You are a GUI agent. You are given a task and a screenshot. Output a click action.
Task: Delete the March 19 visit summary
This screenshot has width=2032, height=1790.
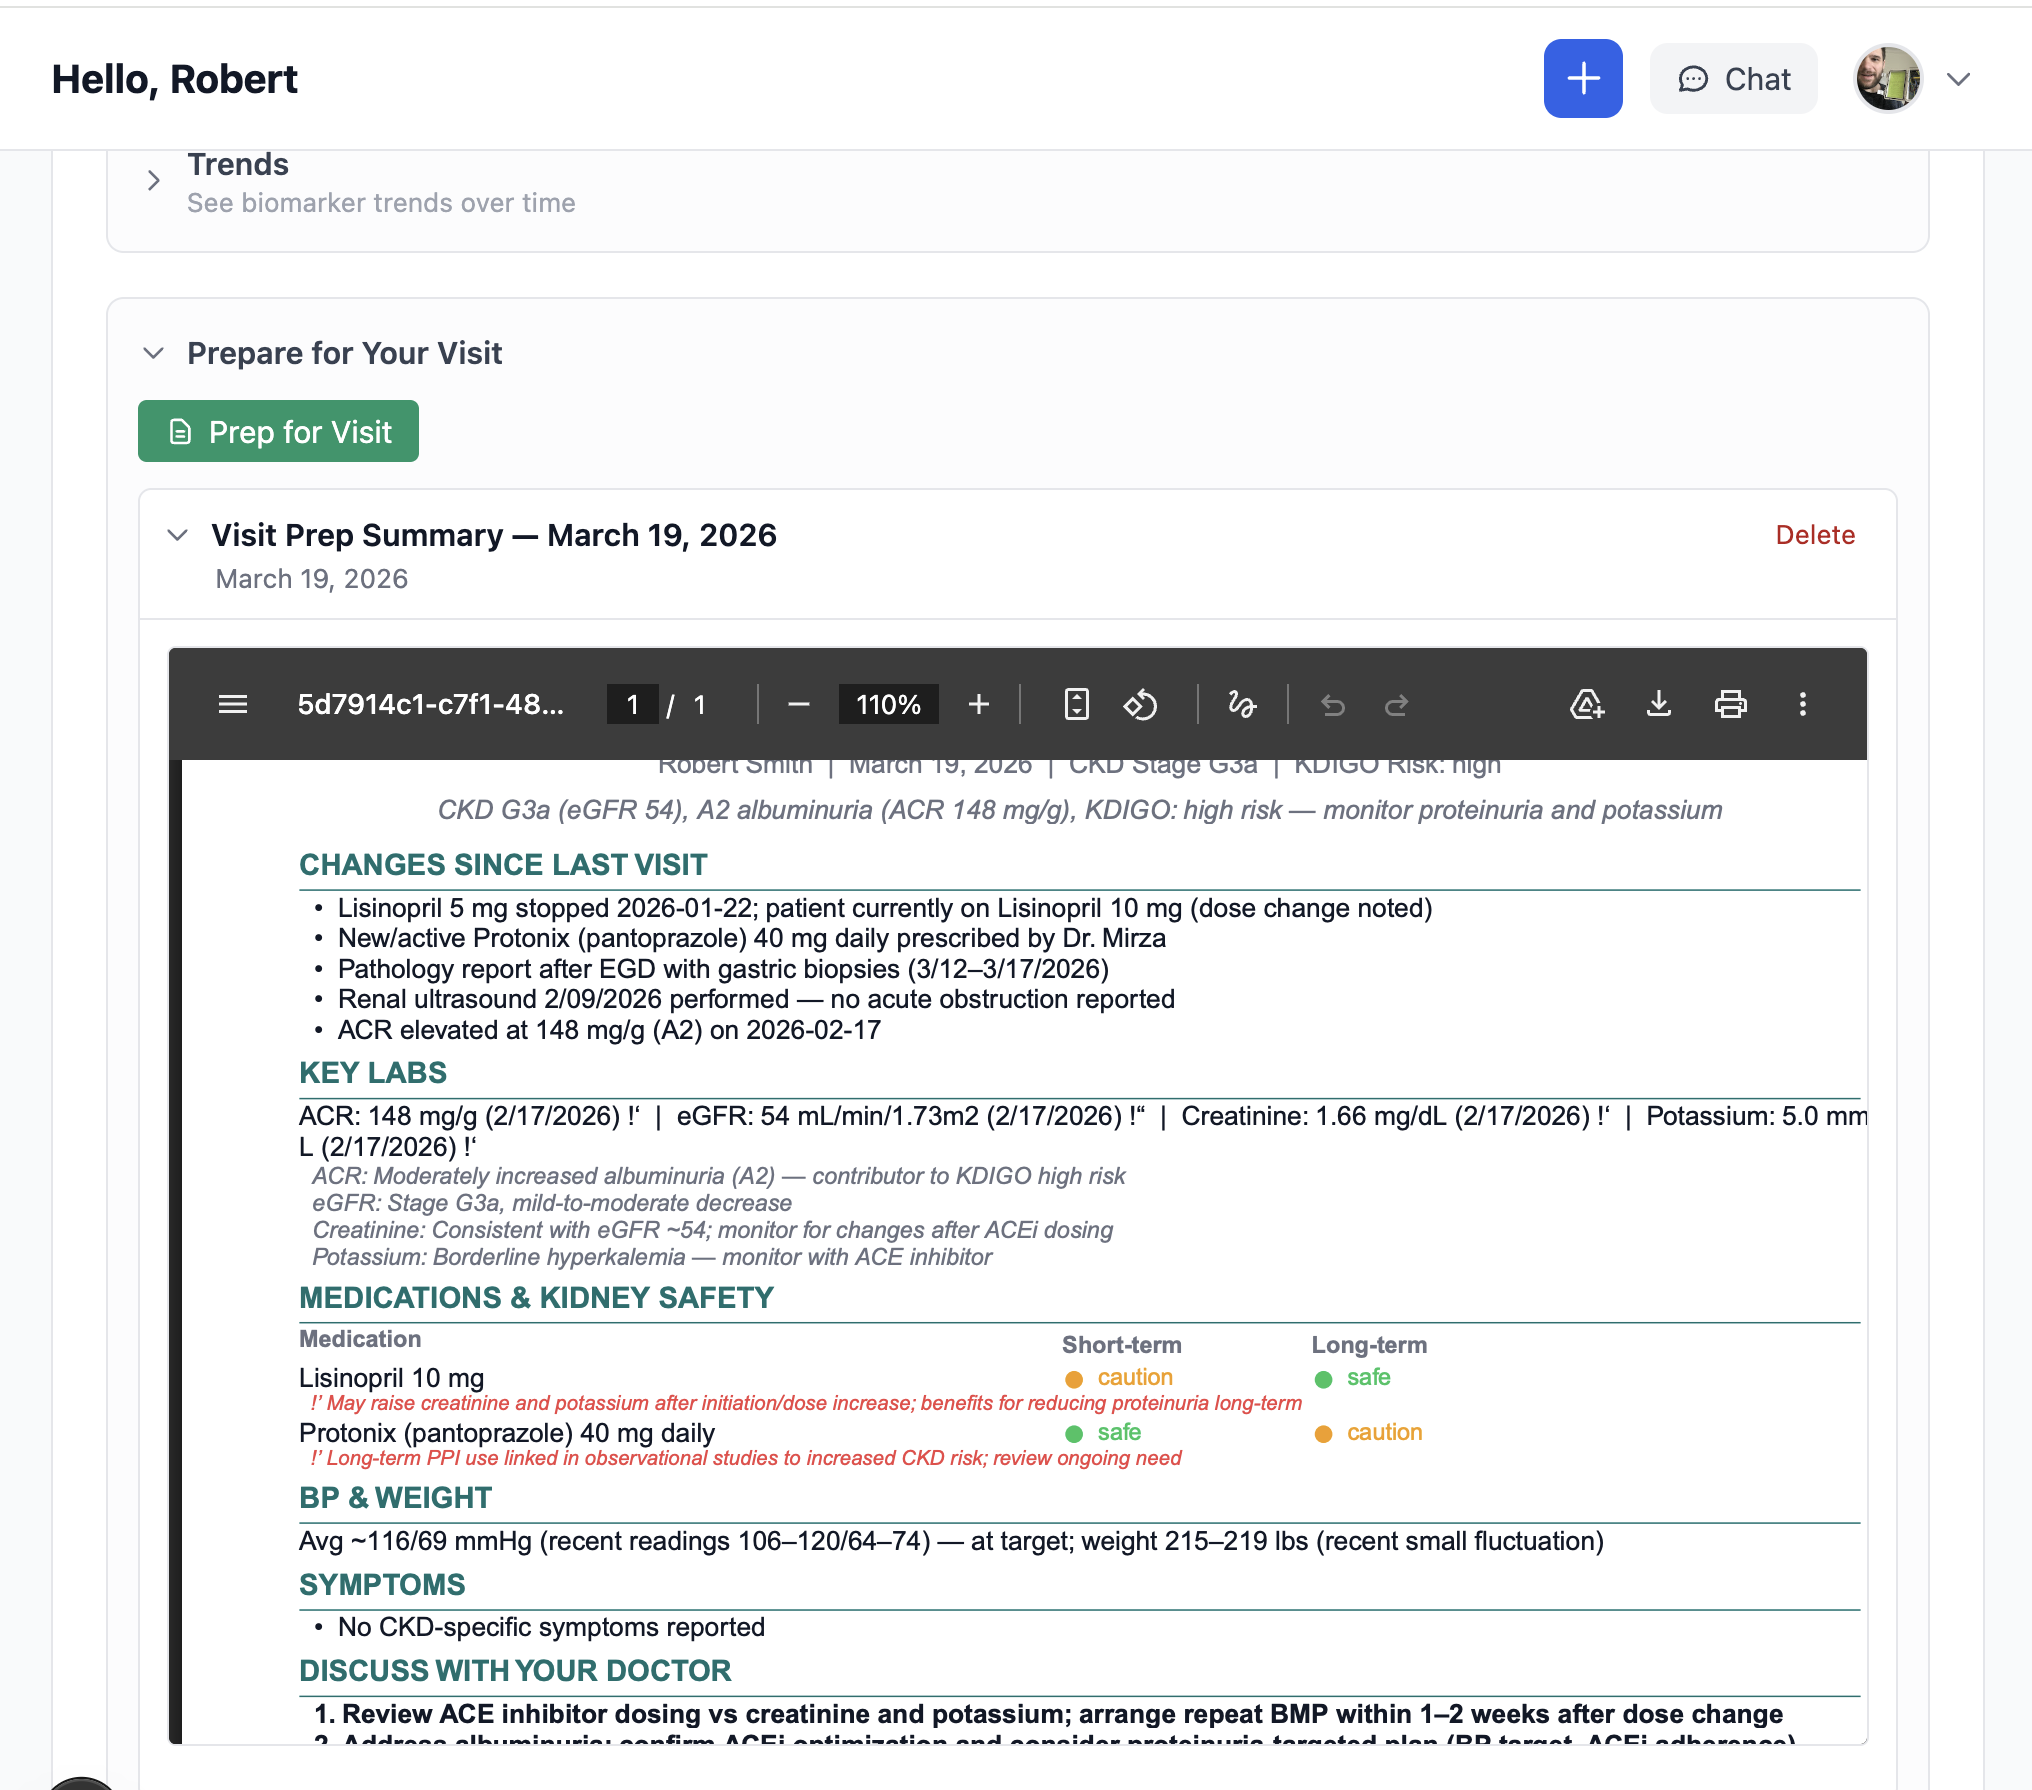click(1814, 535)
